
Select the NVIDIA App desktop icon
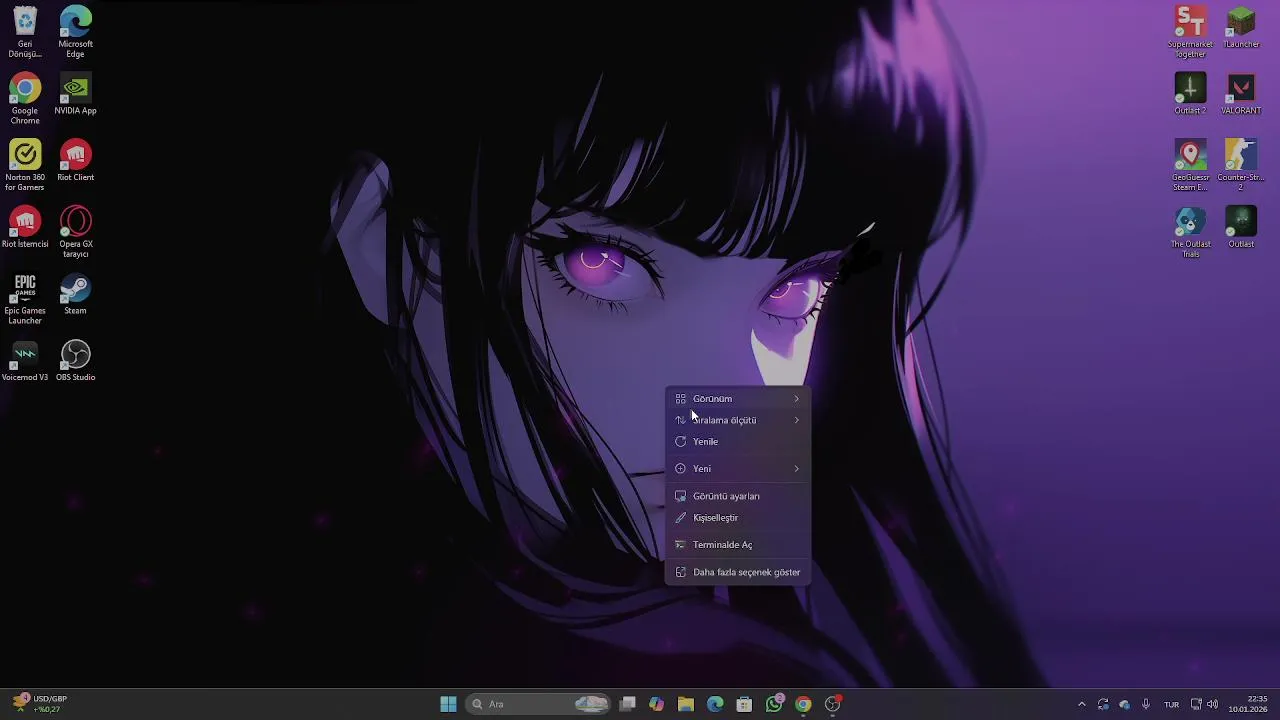[75, 94]
